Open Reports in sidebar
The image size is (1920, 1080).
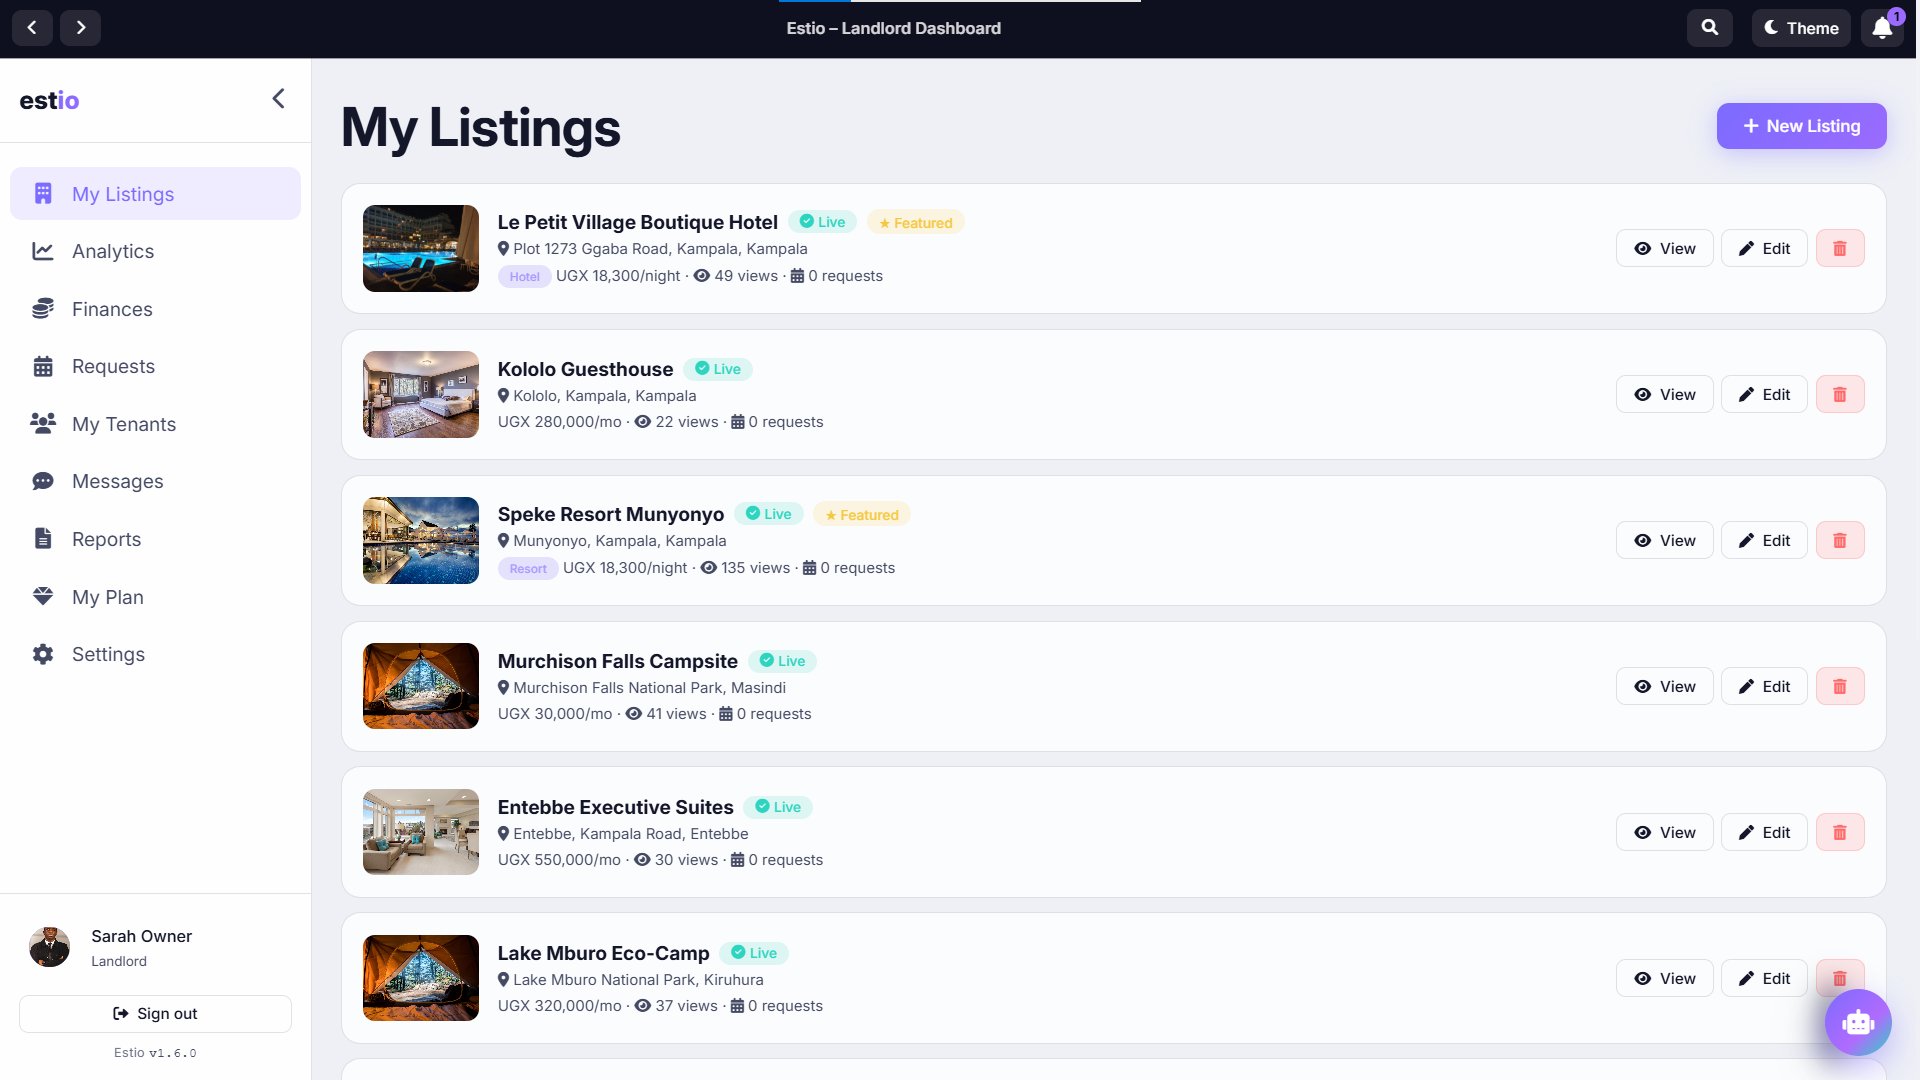pos(155,539)
